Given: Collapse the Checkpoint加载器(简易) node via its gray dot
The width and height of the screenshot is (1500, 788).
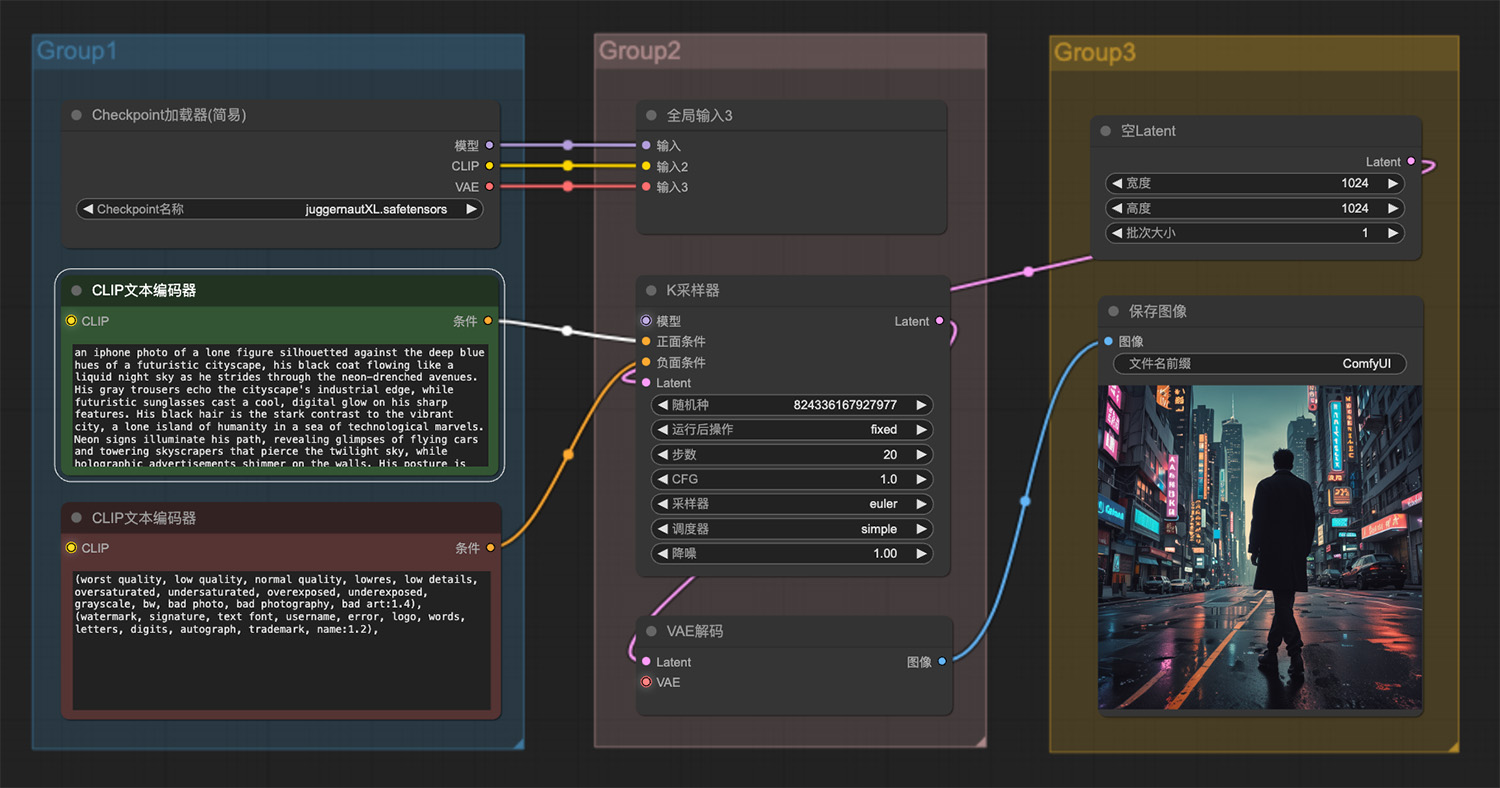Looking at the screenshot, I should tap(77, 115).
